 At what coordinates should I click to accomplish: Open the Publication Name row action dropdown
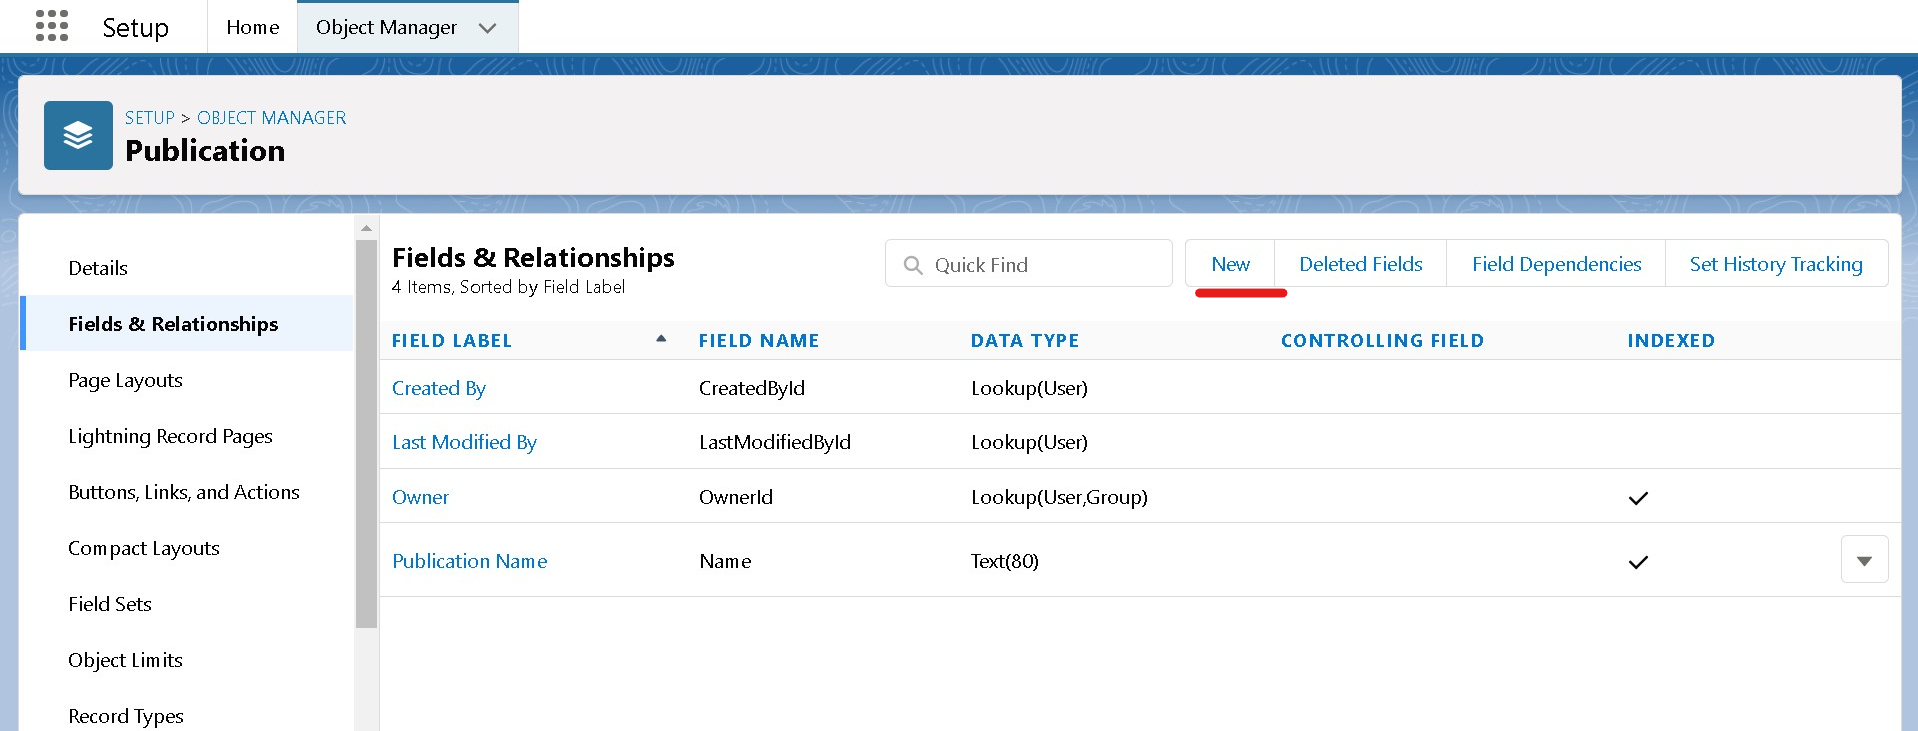[x=1864, y=560]
